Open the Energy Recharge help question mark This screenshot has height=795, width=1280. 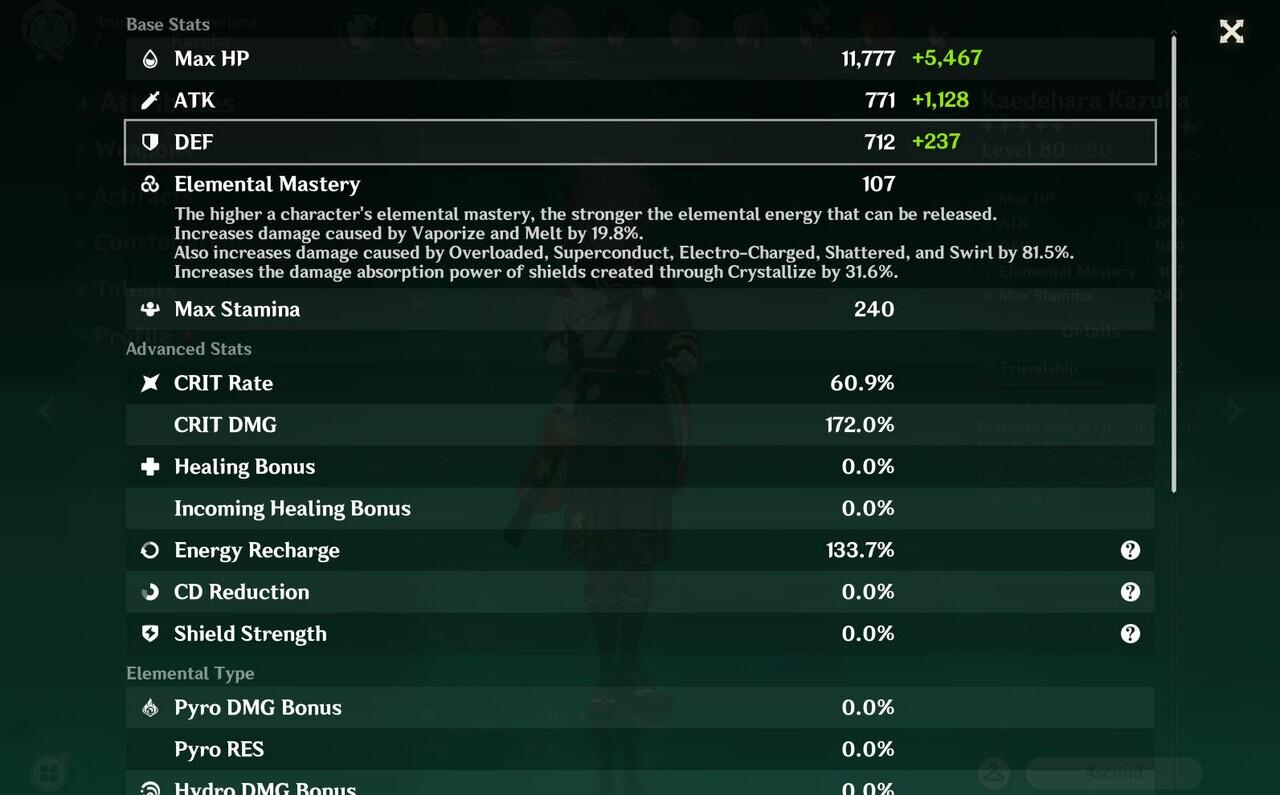[1130, 550]
